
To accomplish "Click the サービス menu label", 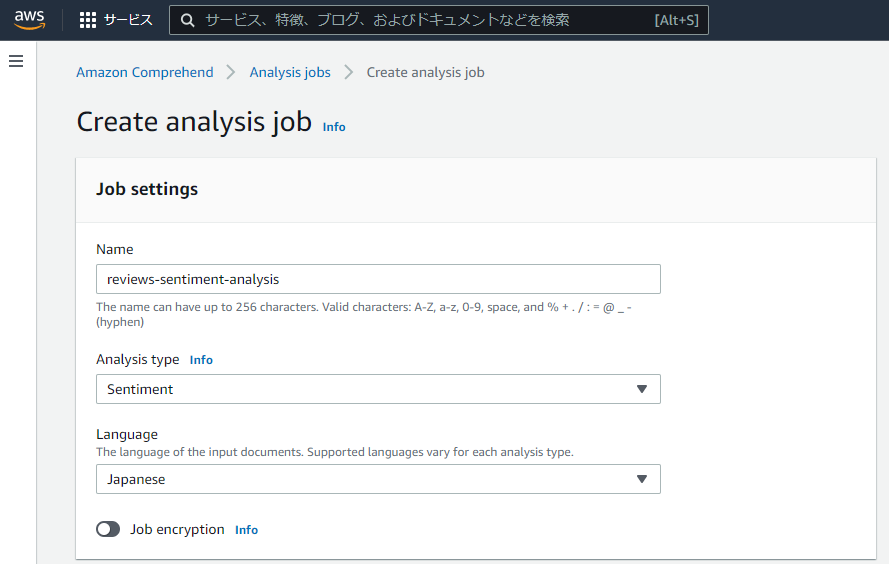I will 128,20.
